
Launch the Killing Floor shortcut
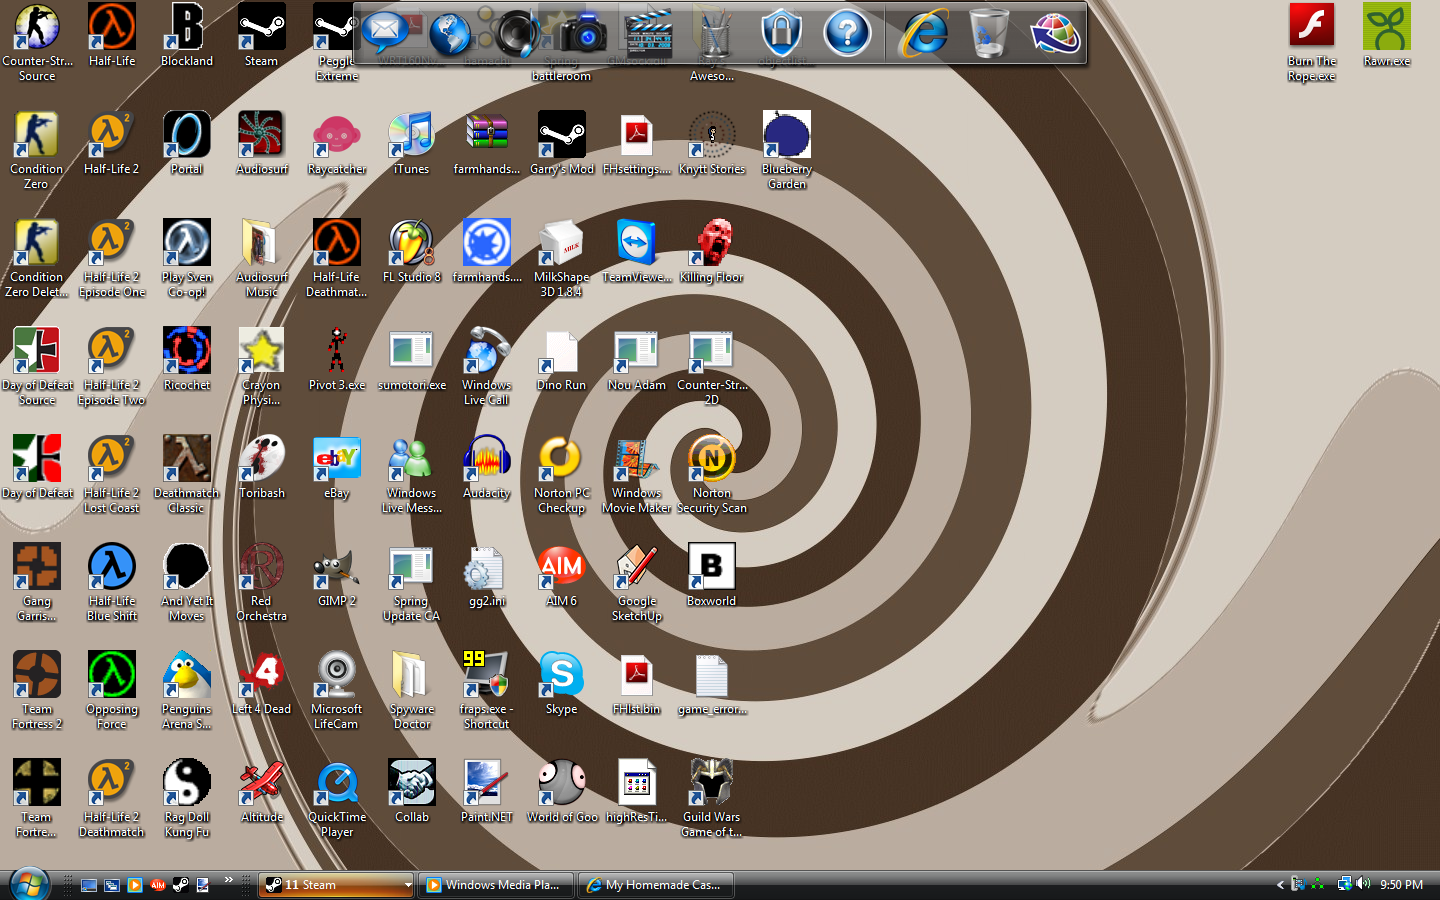click(x=712, y=251)
